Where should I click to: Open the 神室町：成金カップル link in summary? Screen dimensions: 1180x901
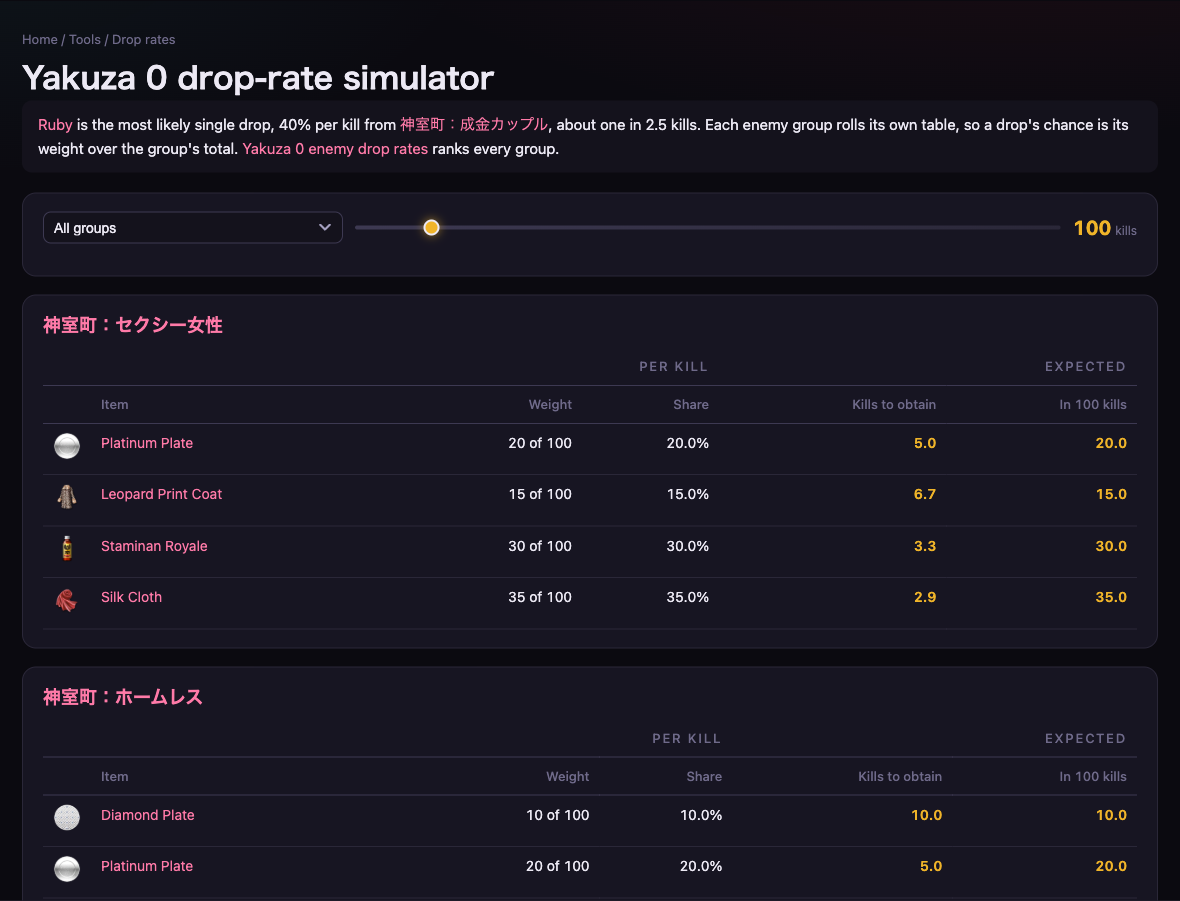[473, 125]
